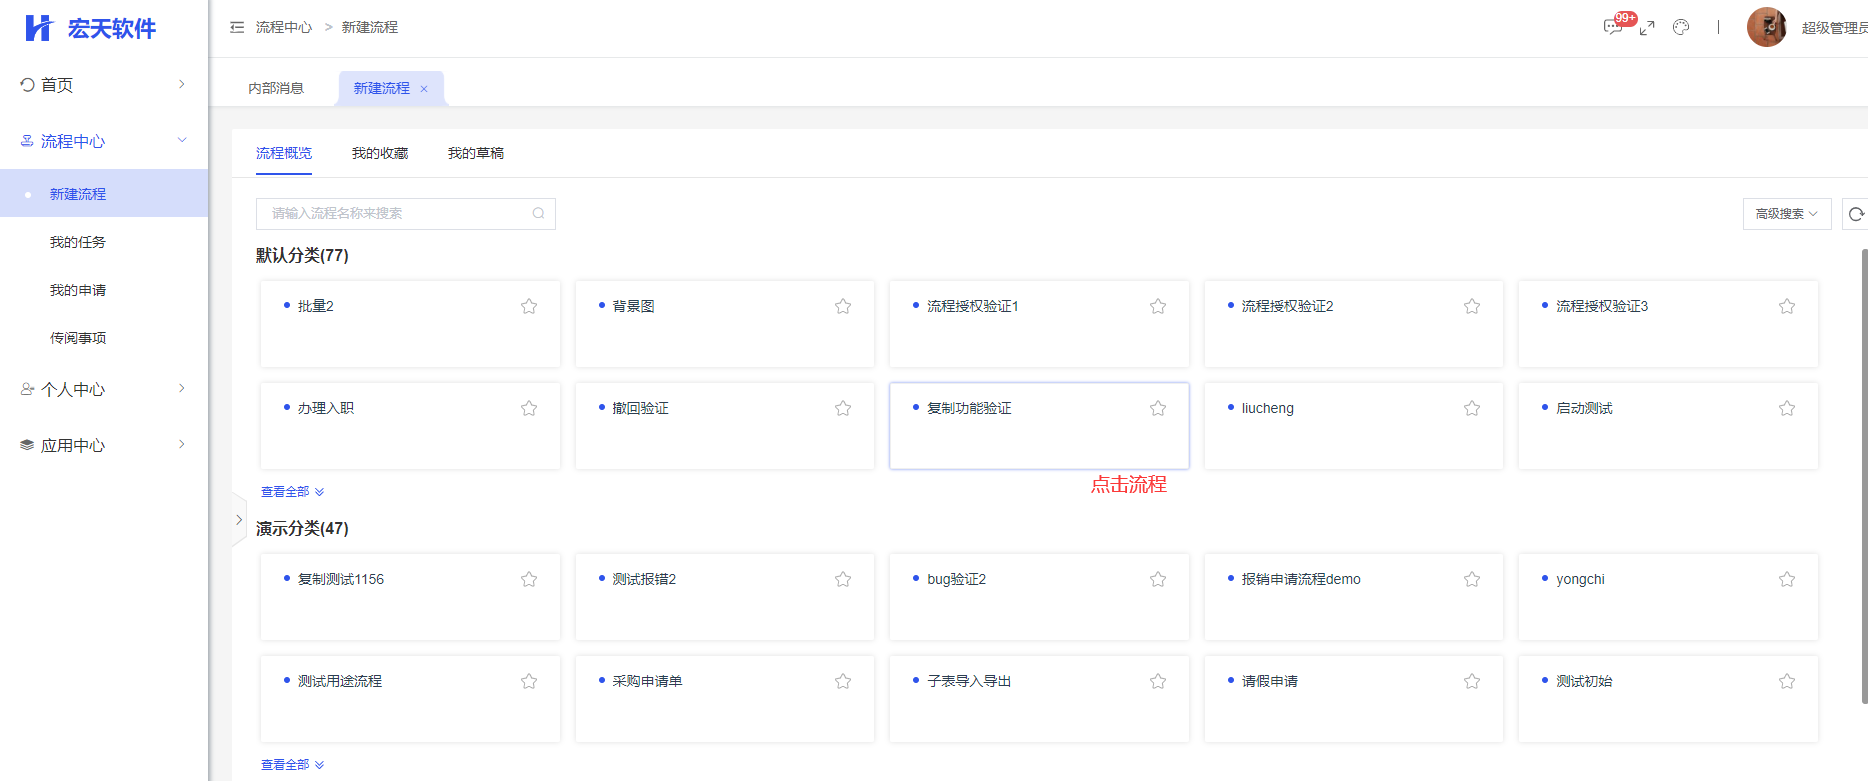Click the 宏天软件 logo
The height and width of the screenshot is (781, 1868).
[x=90, y=28]
